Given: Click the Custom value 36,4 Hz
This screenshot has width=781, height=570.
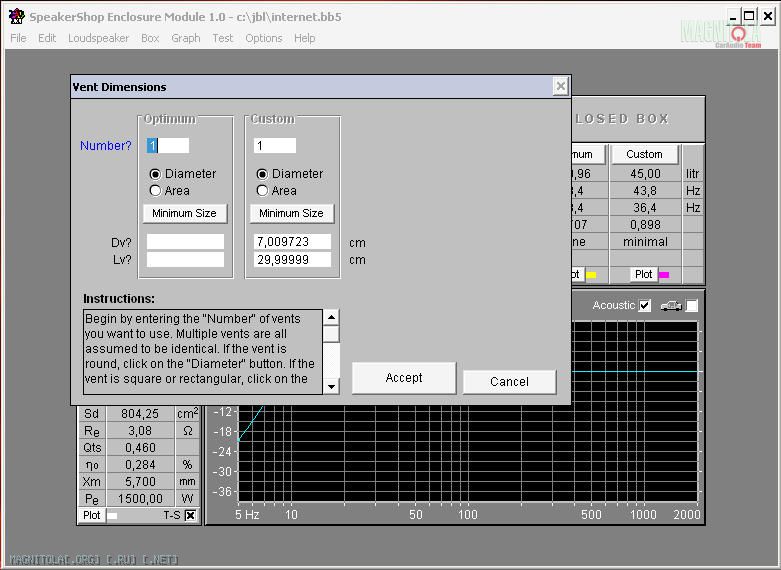Looking at the screenshot, I should 645,208.
